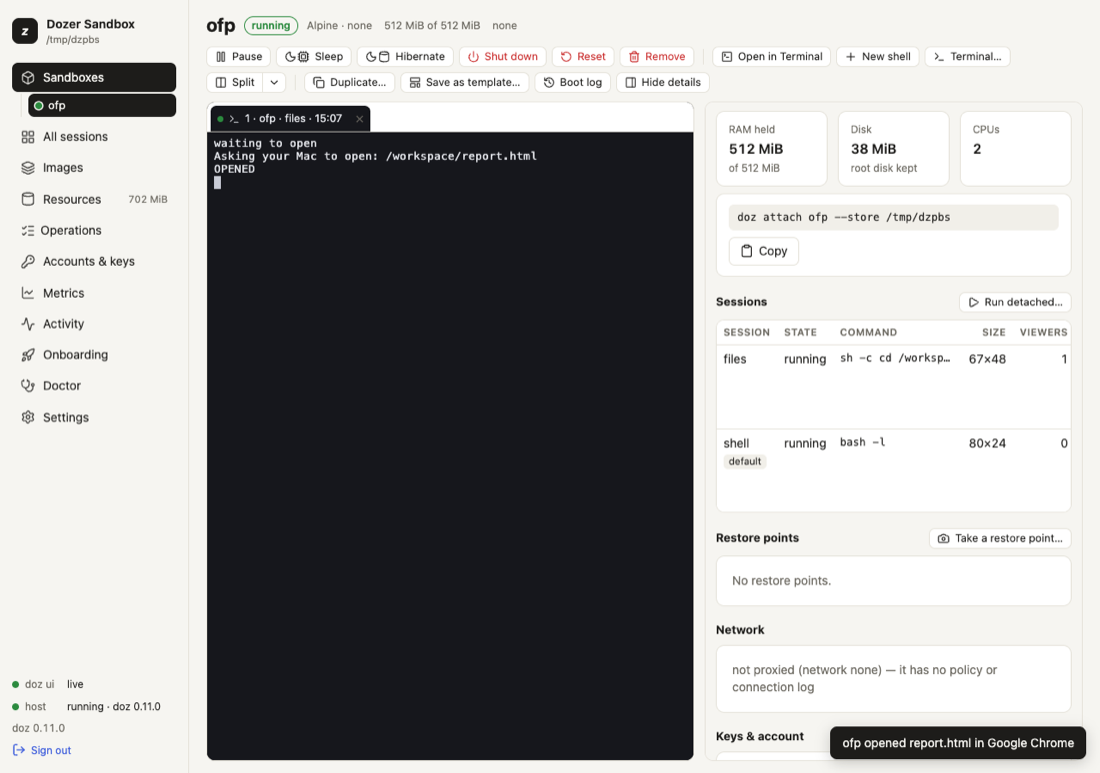
Task: Select the ofp sandbox tree item
Action: coord(102,105)
